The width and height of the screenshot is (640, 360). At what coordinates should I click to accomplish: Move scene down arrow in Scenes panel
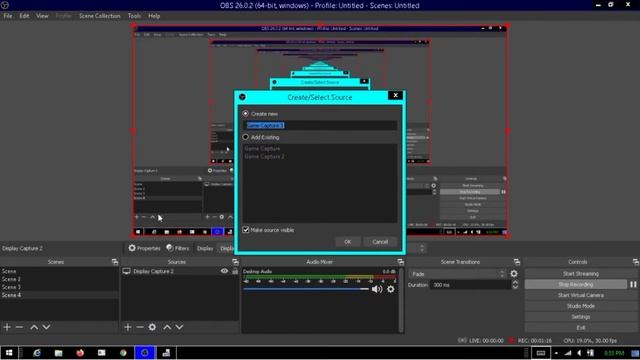(x=47, y=327)
